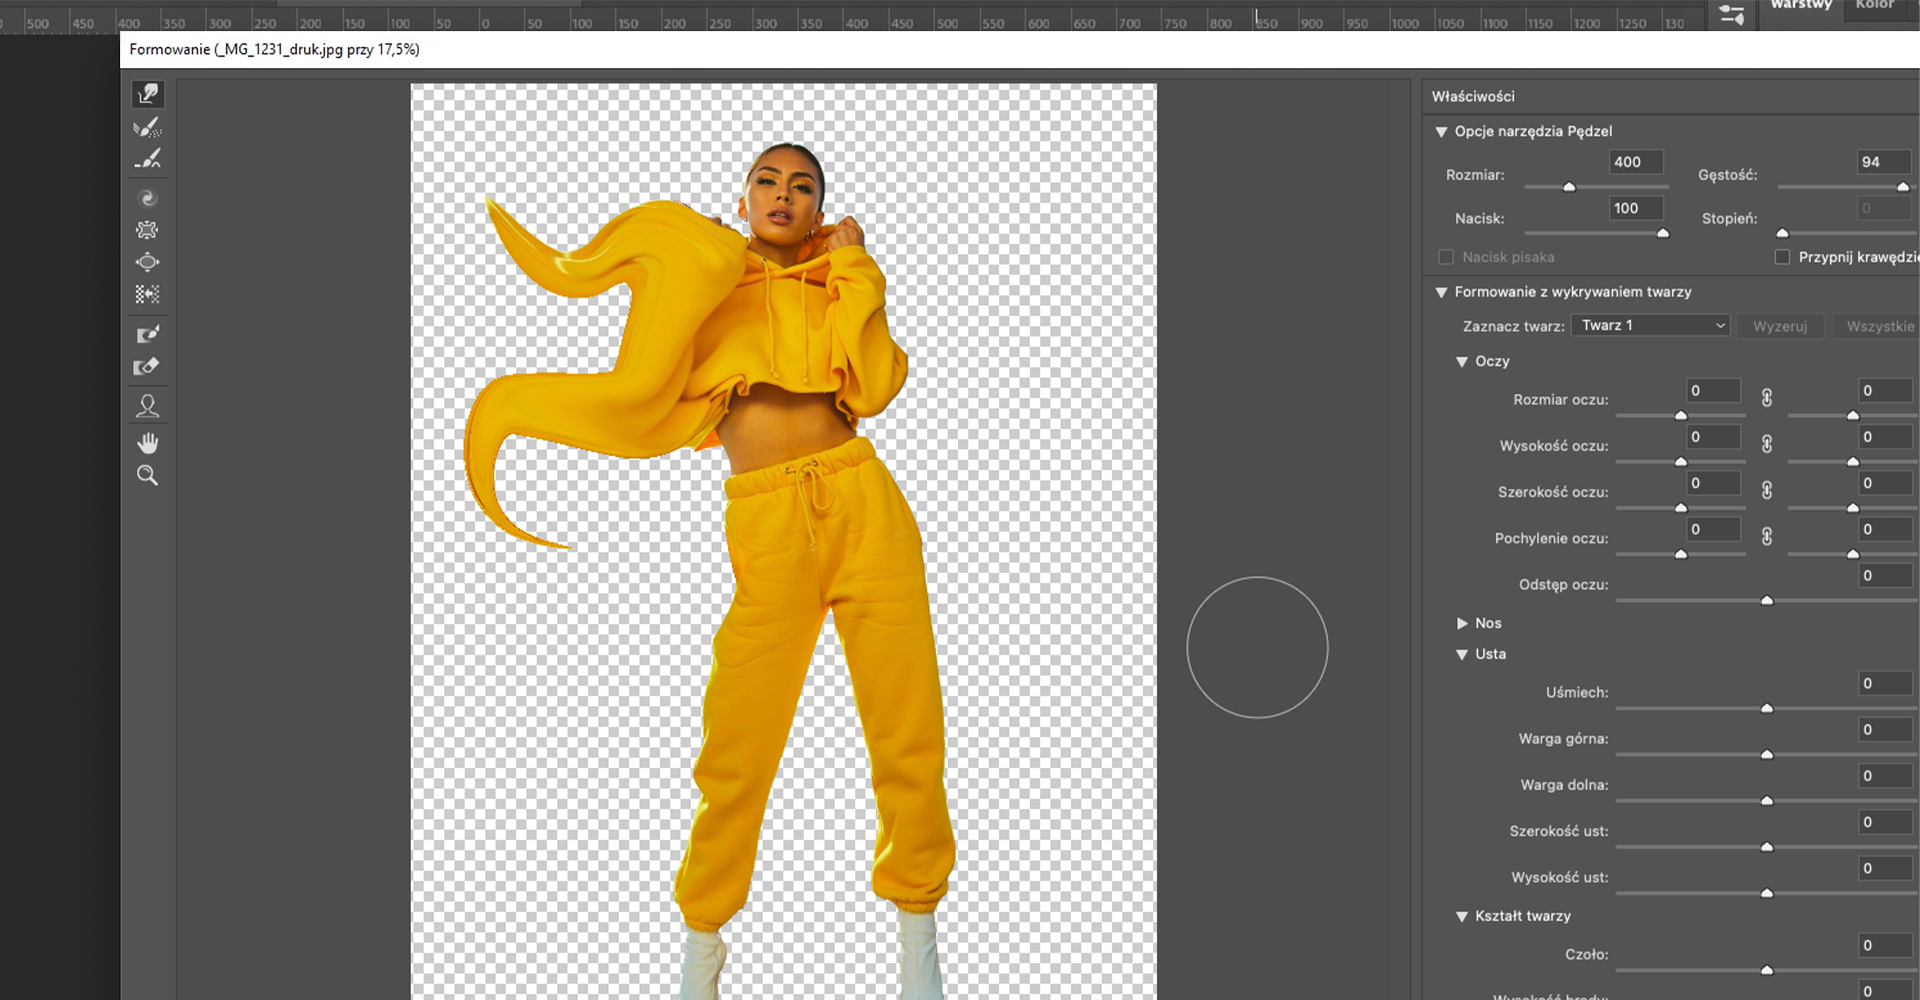Viewport: 1920px width, 1000px height.
Task: Select the Freeze Mask tool
Action: coord(148,334)
